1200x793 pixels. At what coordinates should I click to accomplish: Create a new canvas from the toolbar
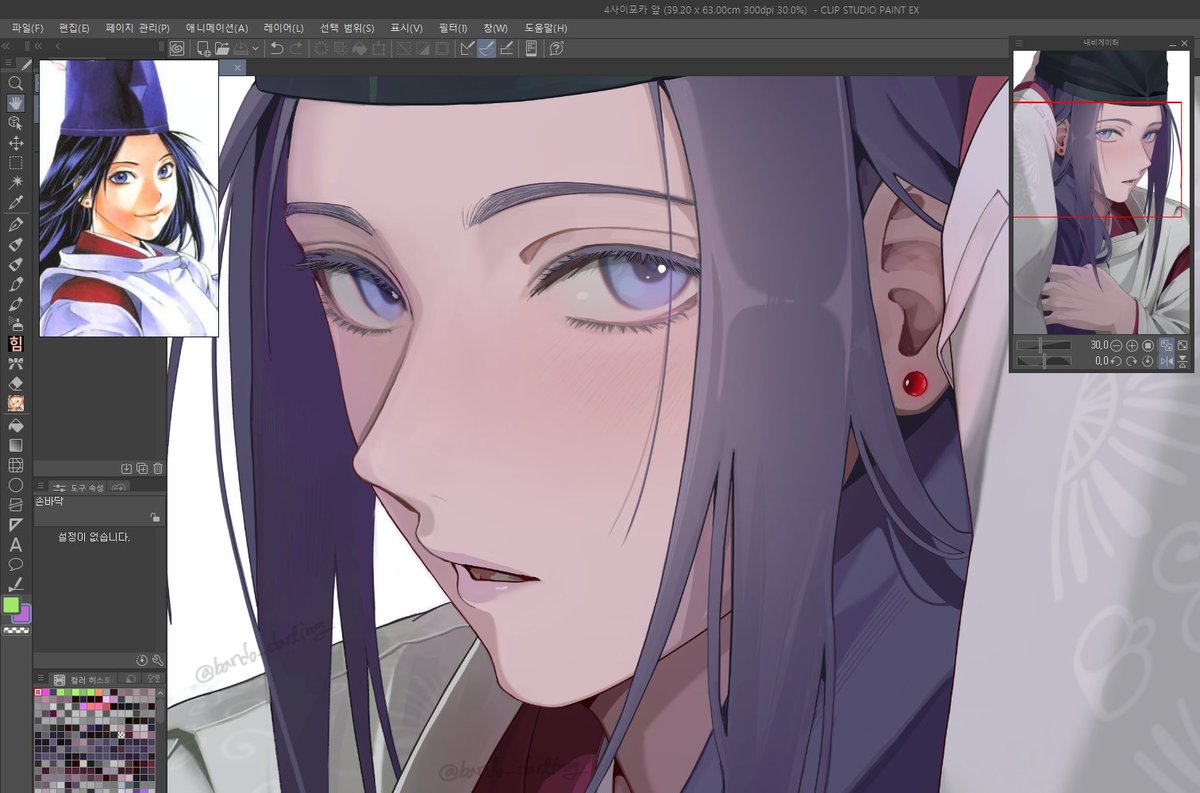tap(203, 47)
